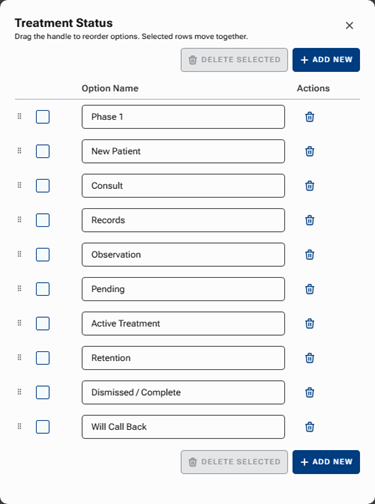This screenshot has width=375, height=504.
Task: Delete the Phase 1 option via trash icon
Action: [x=310, y=117]
